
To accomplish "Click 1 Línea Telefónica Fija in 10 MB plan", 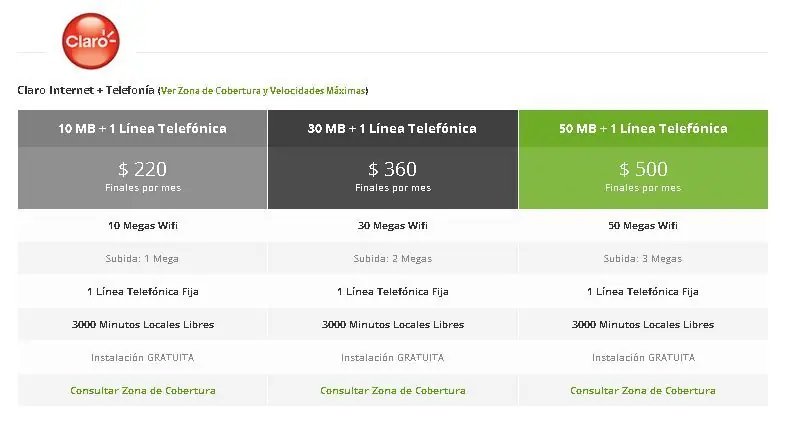I will [142, 292].
